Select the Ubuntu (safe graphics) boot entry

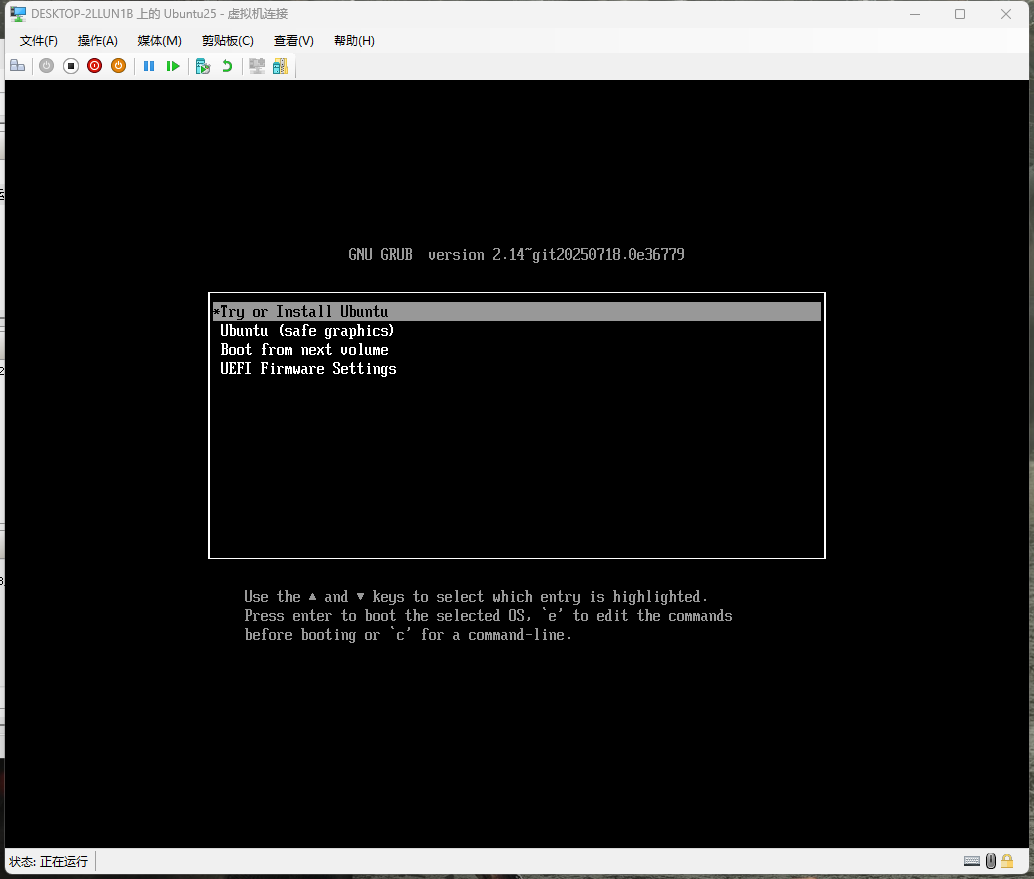tap(307, 331)
